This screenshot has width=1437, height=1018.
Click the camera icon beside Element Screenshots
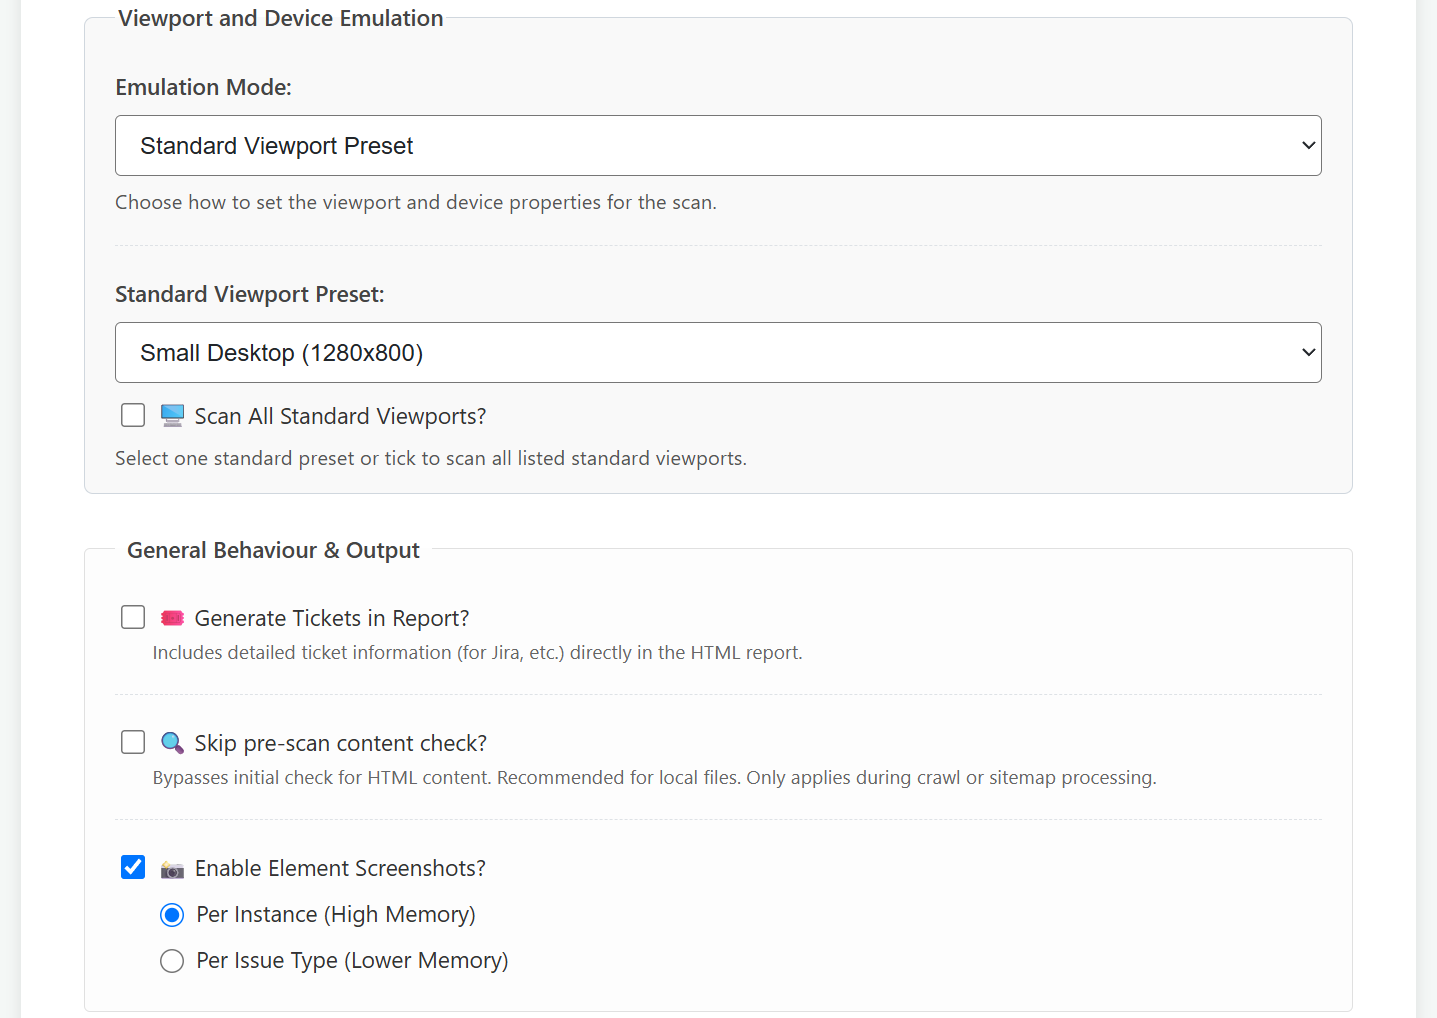click(172, 869)
